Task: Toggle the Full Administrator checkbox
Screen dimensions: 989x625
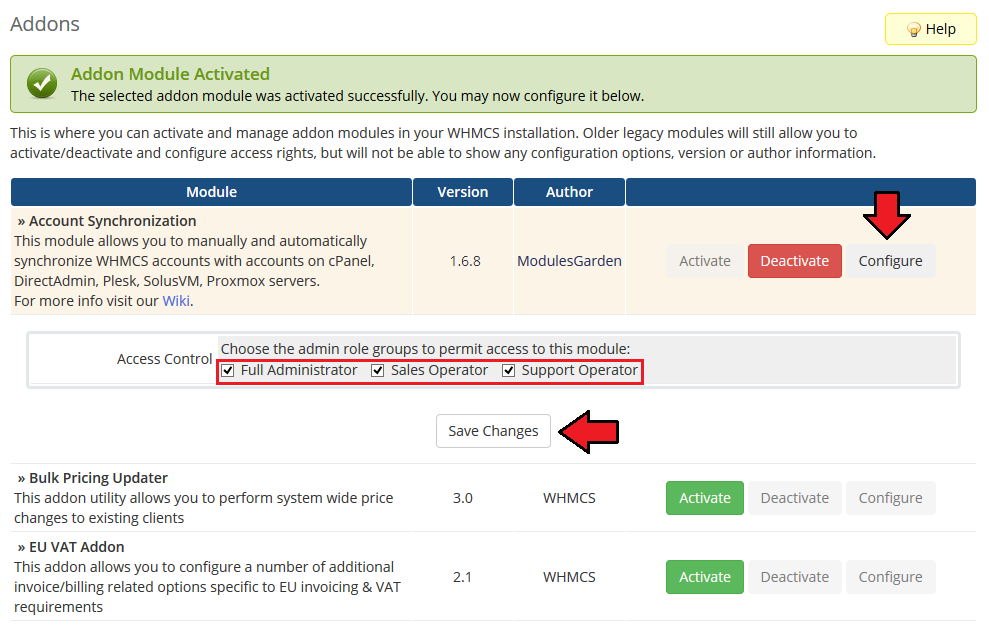Action: (228, 370)
